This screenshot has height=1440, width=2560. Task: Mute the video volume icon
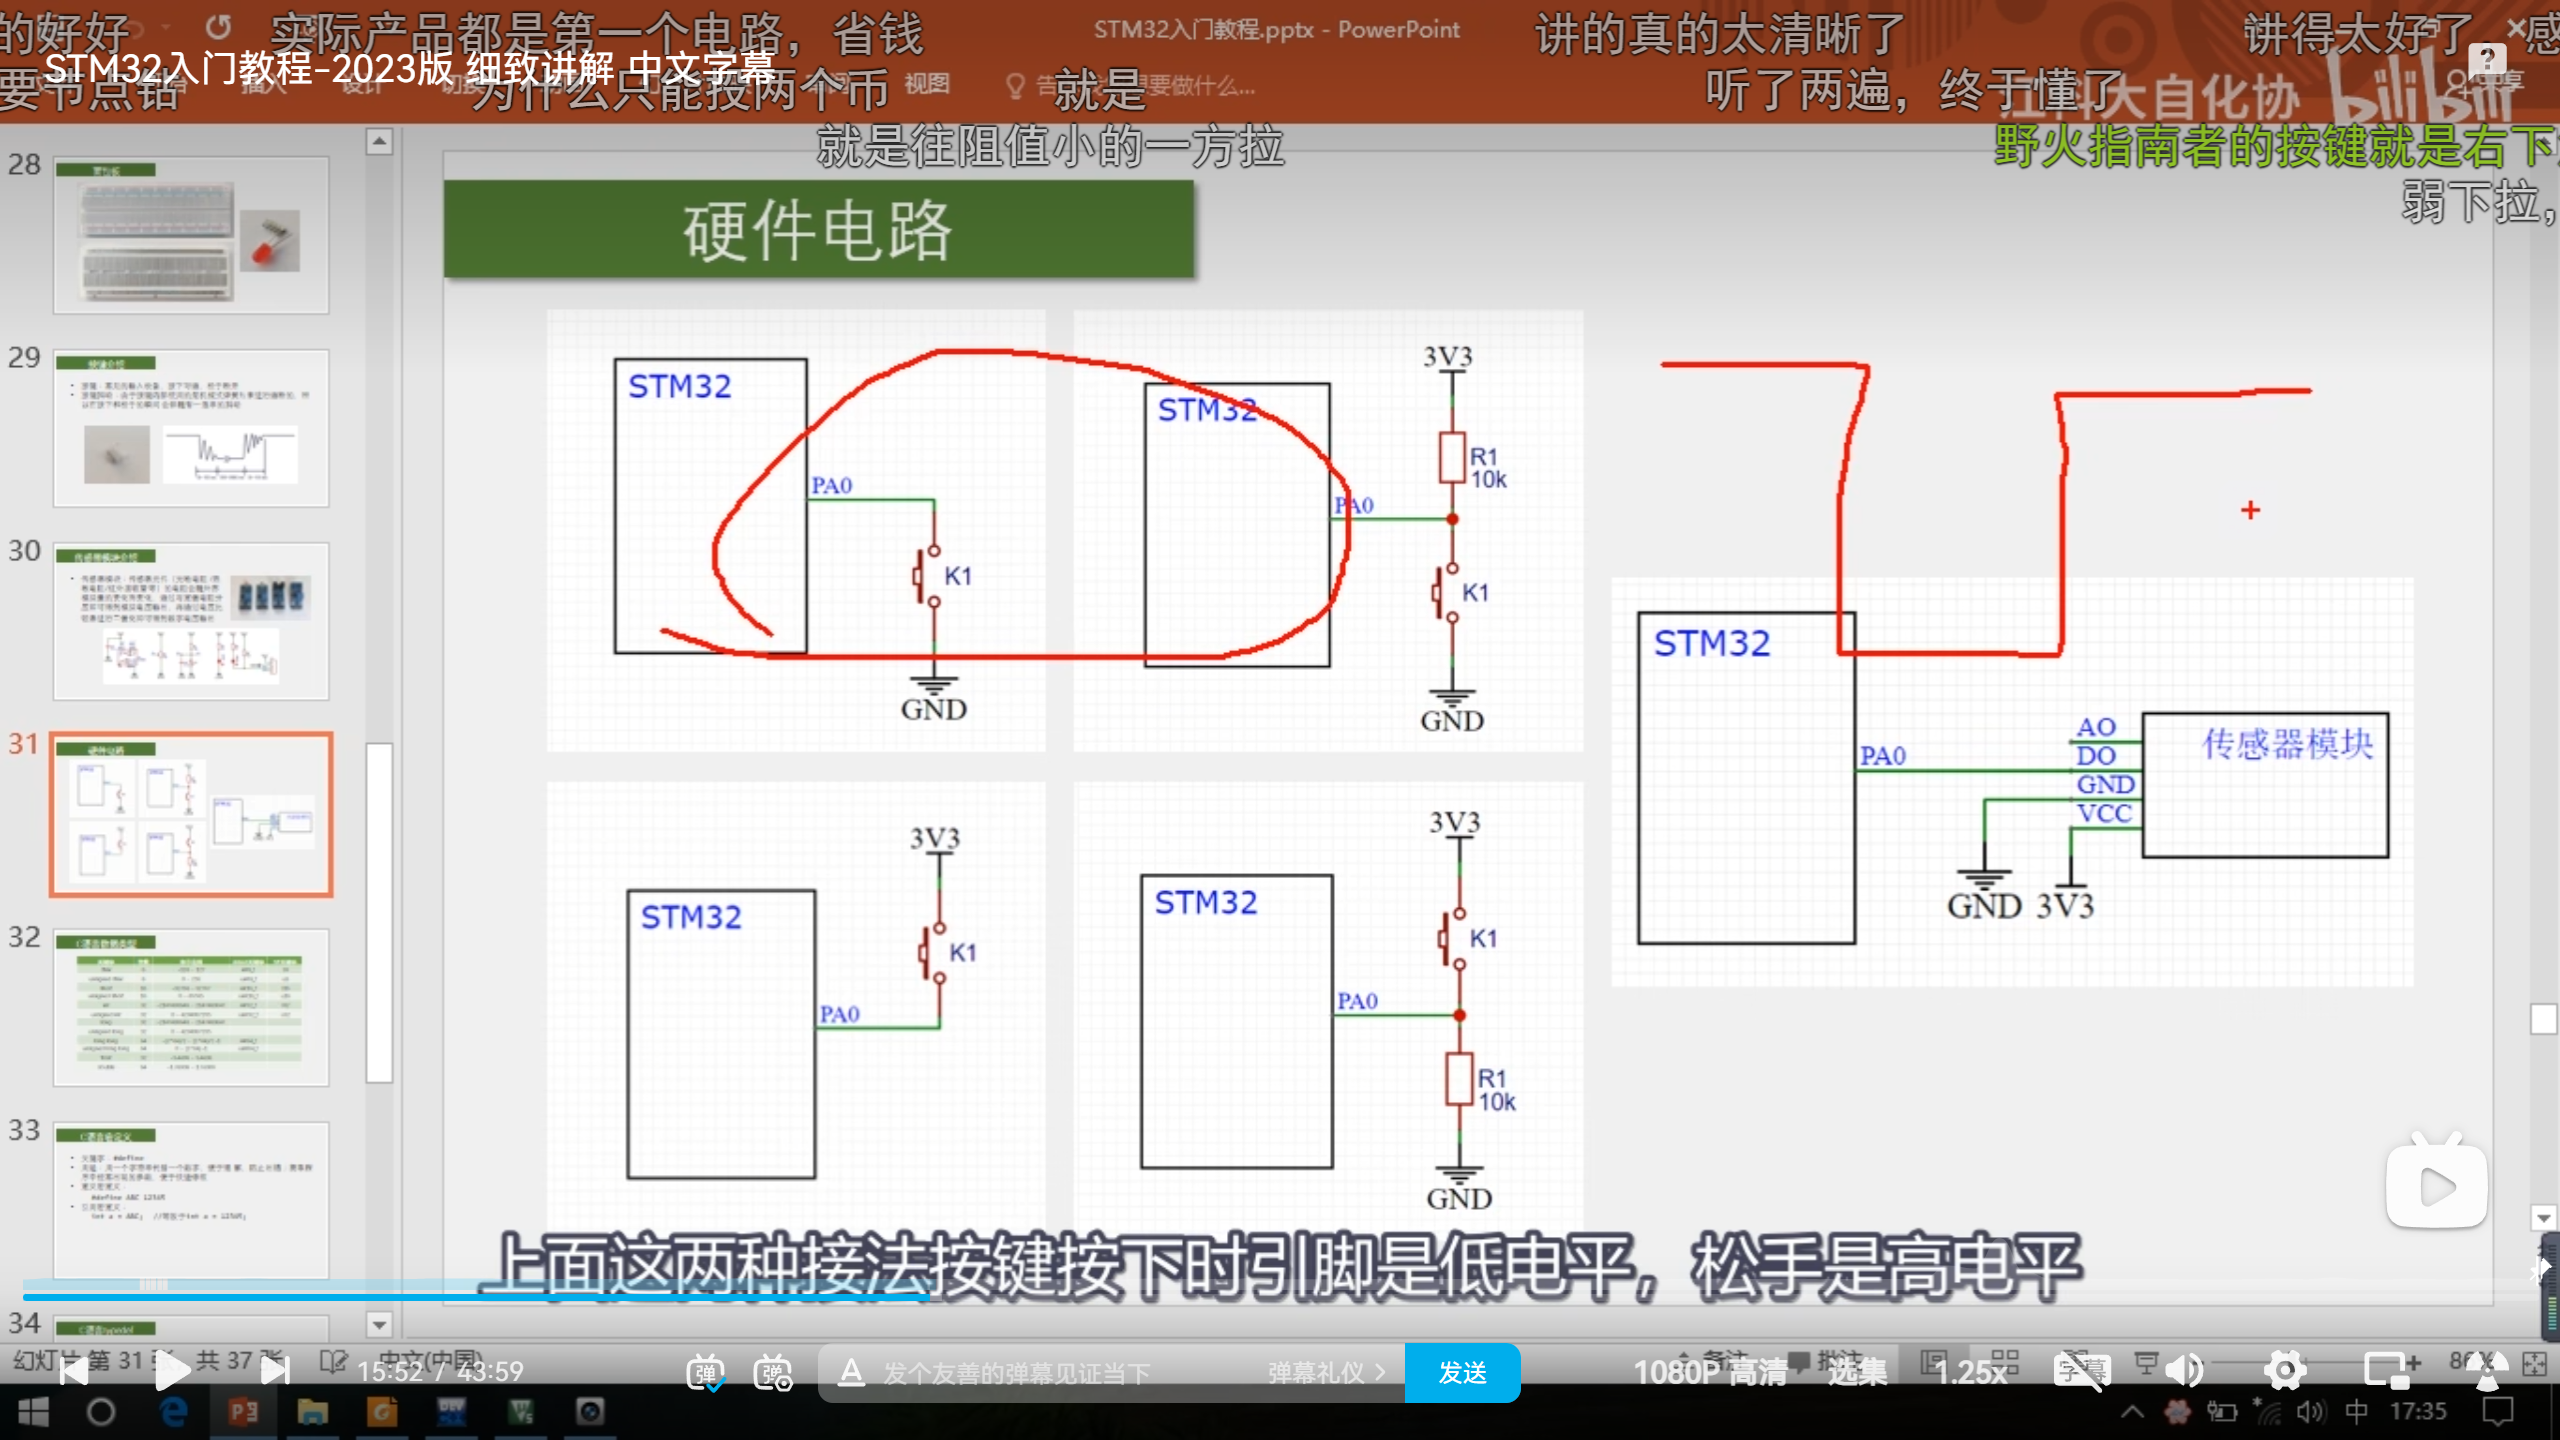tap(2186, 1371)
